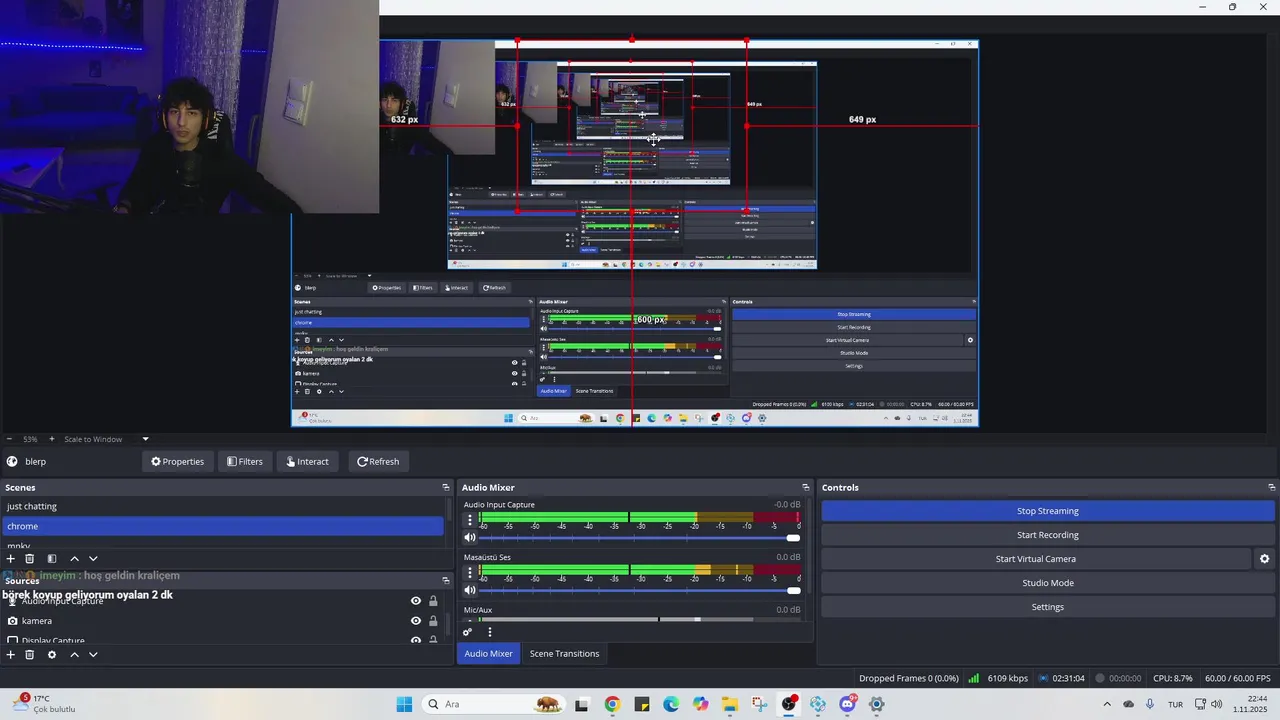Remove the selected scene with trash icon

pos(30,559)
